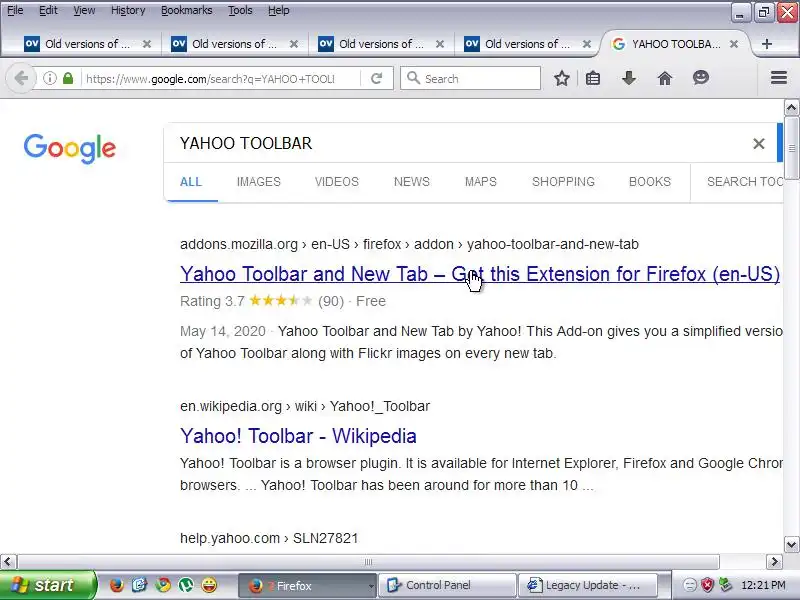
Task: Open the History menu
Action: 128,10
